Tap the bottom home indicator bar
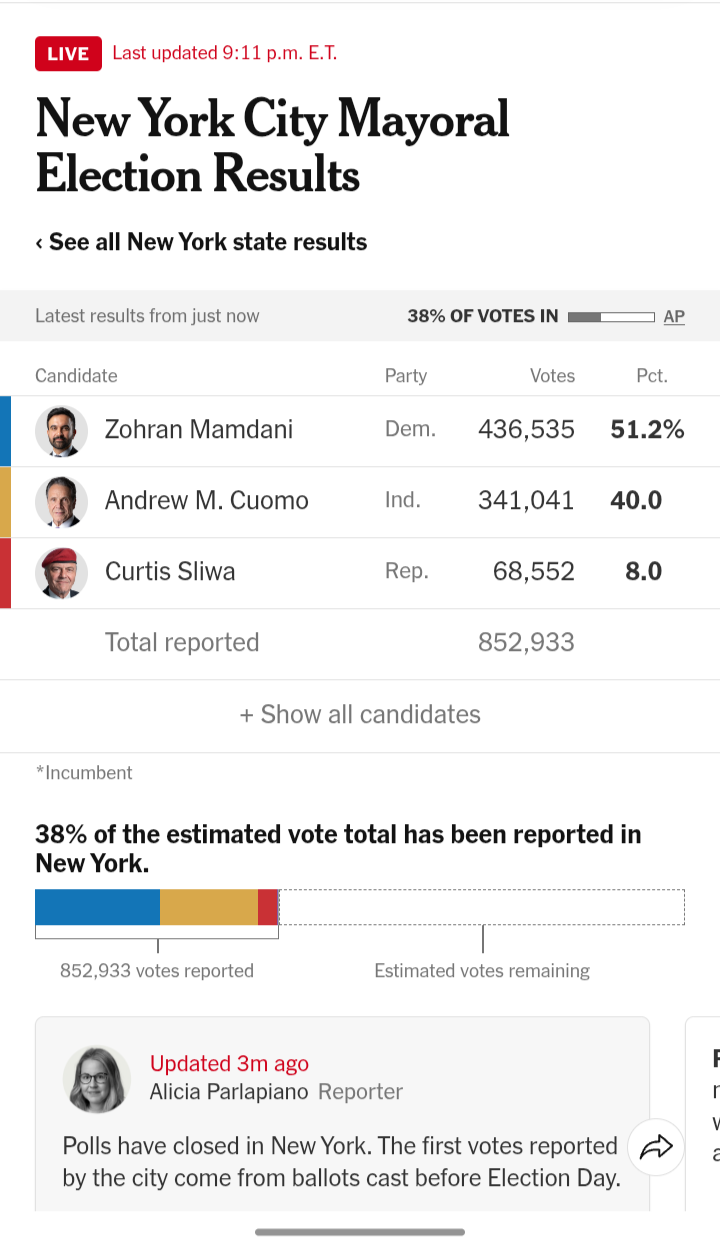The height and width of the screenshot is (1253, 720). pyautogui.click(x=360, y=1232)
